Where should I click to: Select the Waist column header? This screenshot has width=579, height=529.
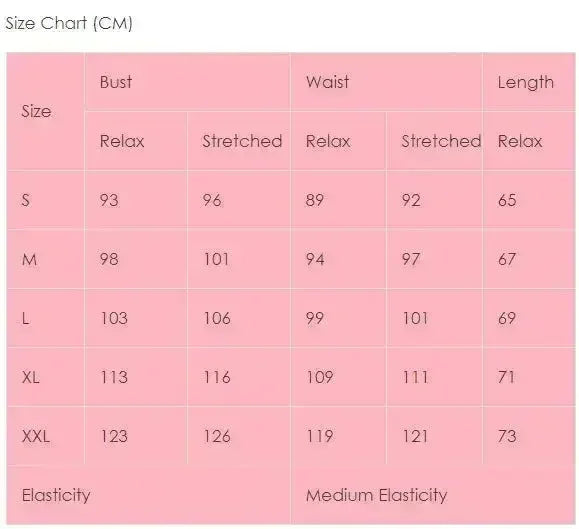(327, 82)
